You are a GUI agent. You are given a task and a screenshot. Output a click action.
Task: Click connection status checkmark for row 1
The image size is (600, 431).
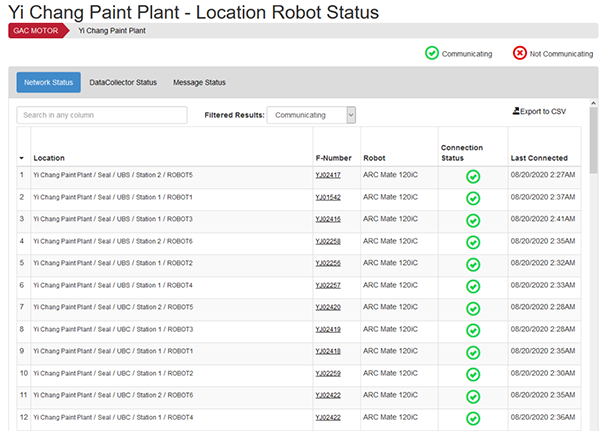[x=473, y=176]
